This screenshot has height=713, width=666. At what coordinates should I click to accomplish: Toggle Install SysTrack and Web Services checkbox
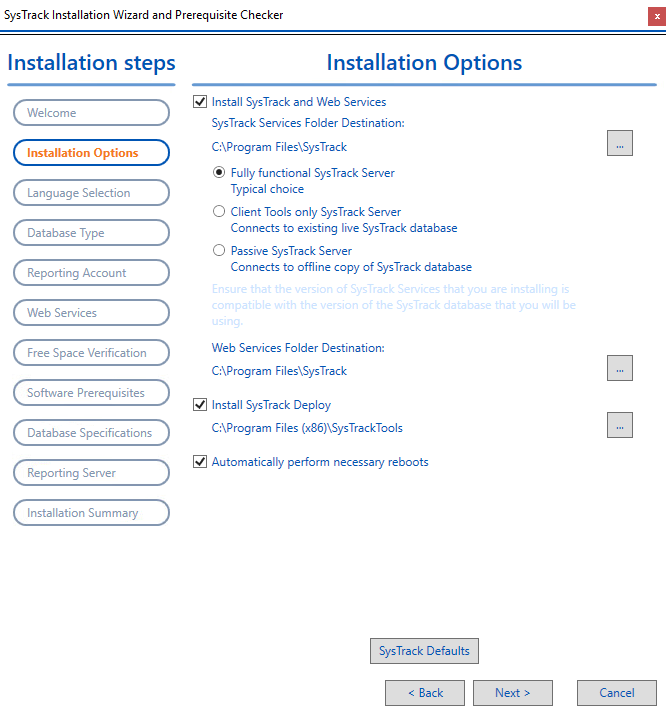200,102
